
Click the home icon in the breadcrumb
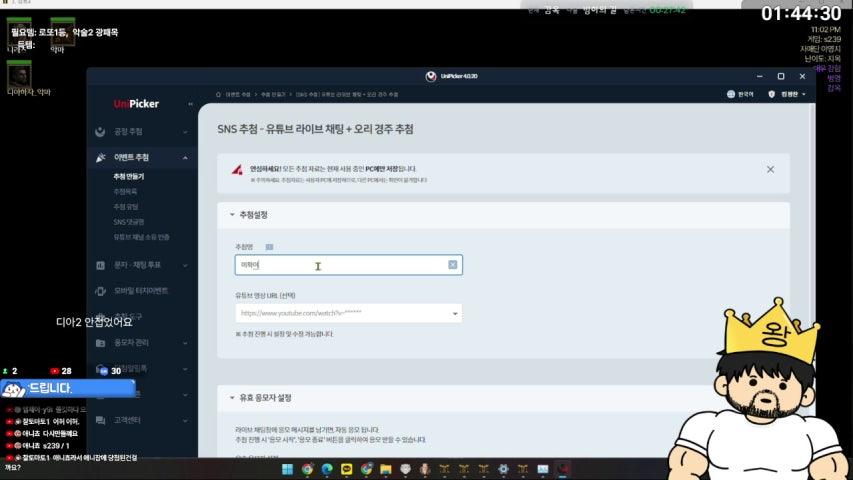(x=219, y=94)
